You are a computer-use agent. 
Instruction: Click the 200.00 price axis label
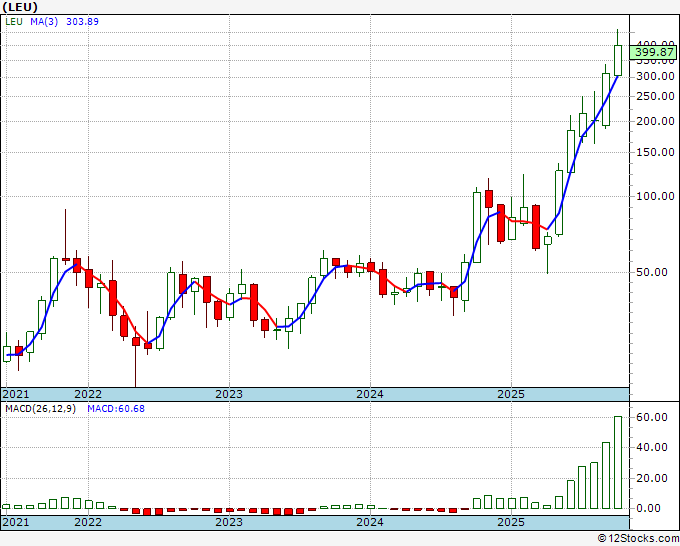point(655,121)
